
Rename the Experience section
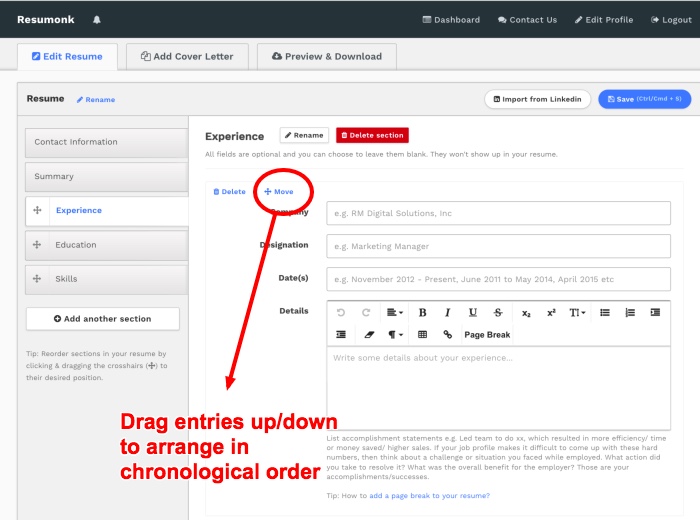pyautogui.click(x=304, y=135)
